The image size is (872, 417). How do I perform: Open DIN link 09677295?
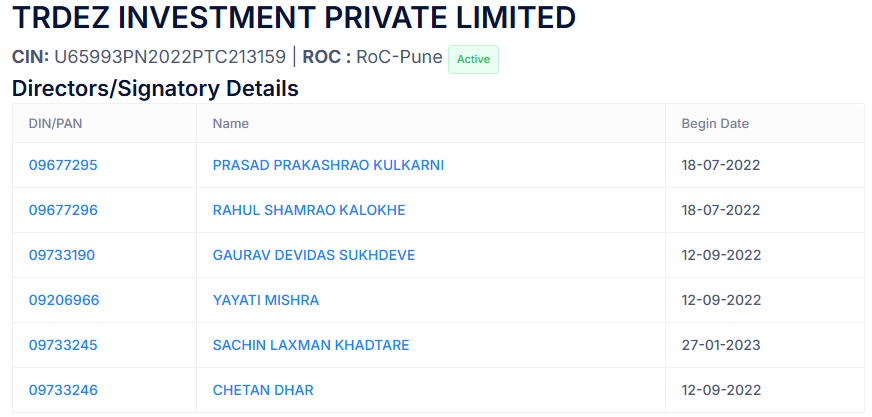point(63,165)
